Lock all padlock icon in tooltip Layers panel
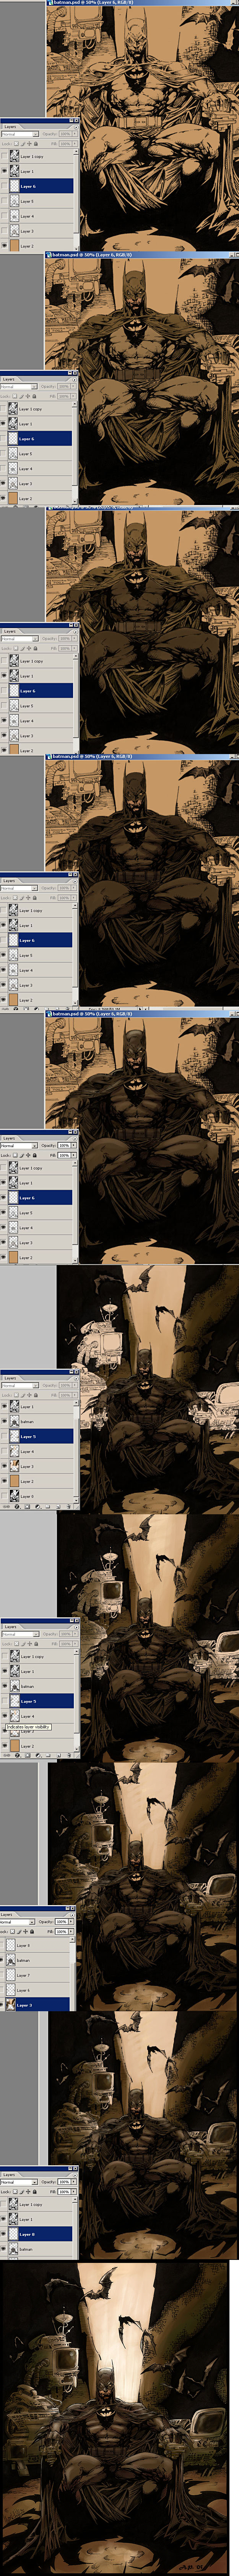 pos(36,1644)
